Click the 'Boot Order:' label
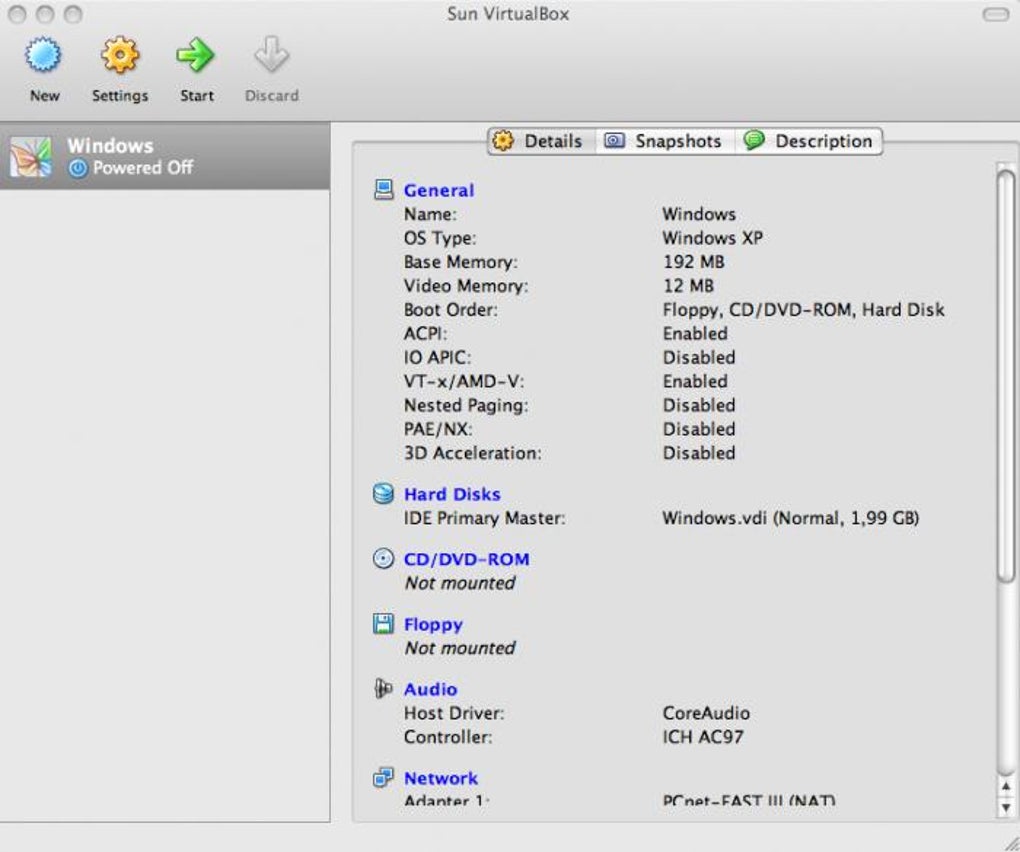Image resolution: width=1020 pixels, height=852 pixels. [x=450, y=310]
